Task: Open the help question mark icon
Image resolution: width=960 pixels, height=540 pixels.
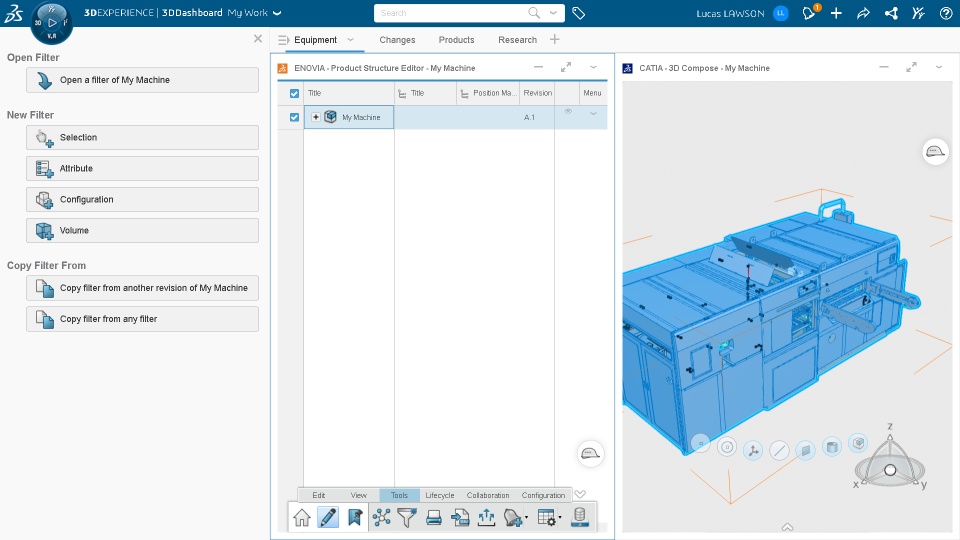Action: (x=946, y=13)
